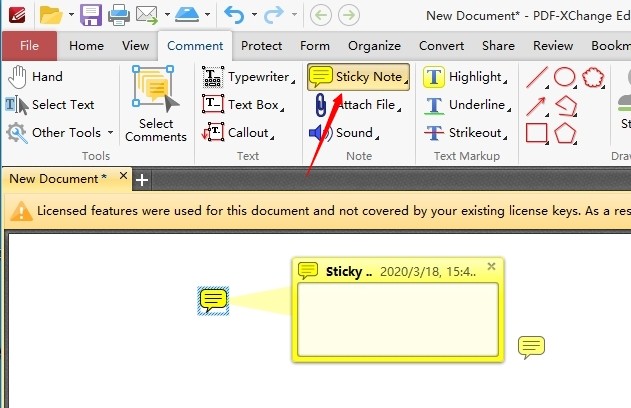Expand the Scan dropdown arrow
Viewport: 631px width, 408px height.
[207, 15]
